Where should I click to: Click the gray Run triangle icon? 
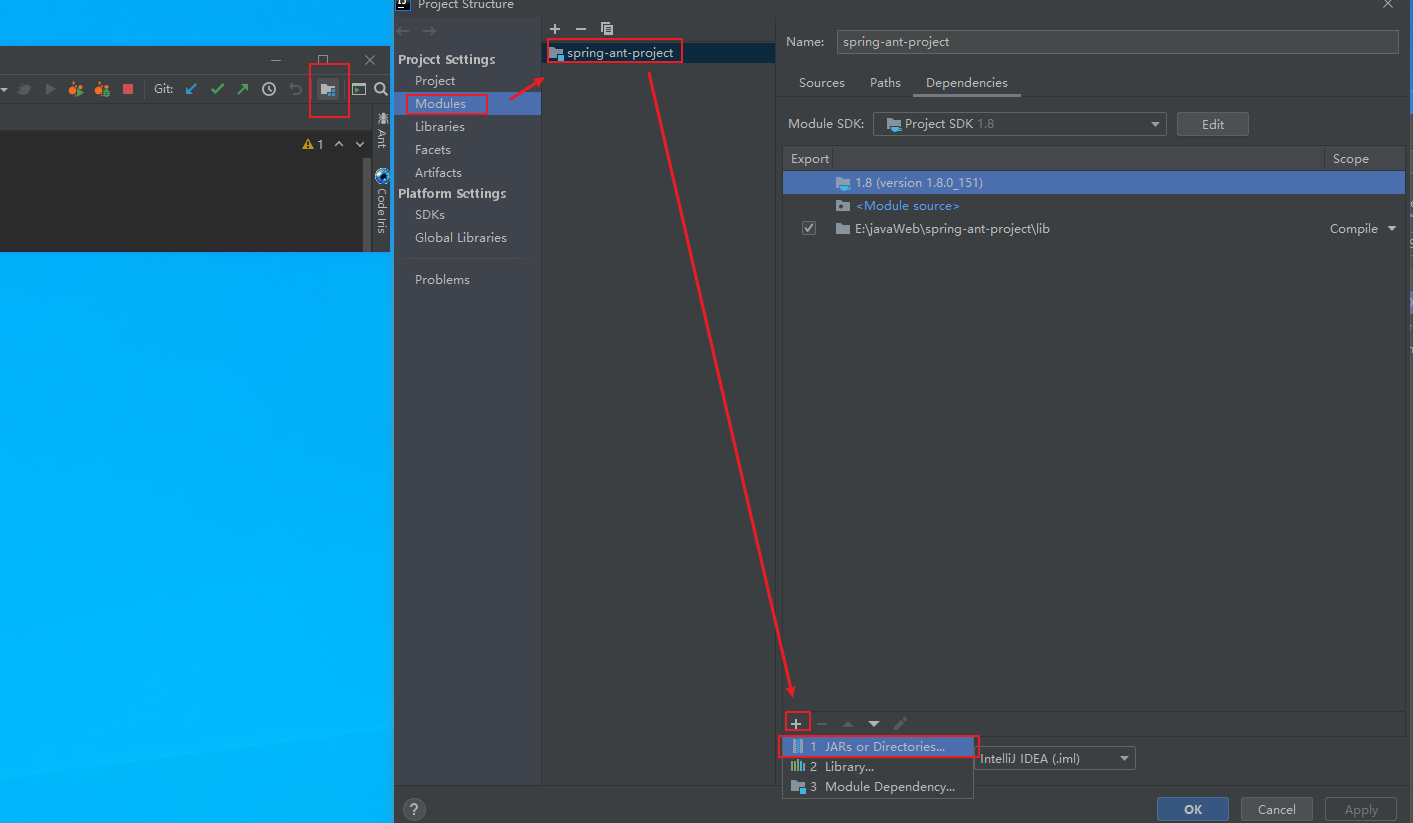(x=50, y=89)
